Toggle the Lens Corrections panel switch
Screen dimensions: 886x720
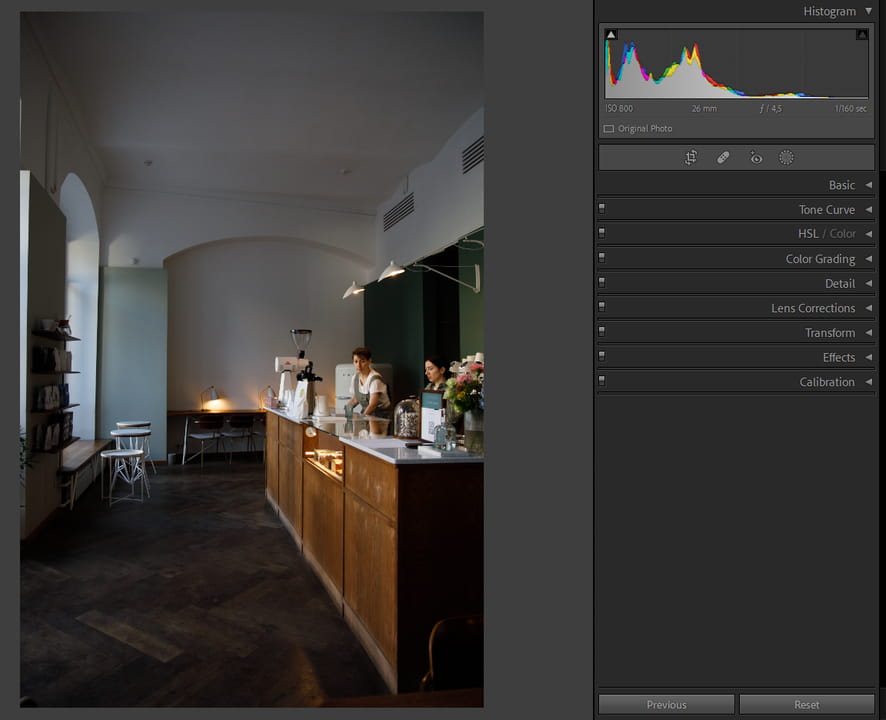point(602,307)
